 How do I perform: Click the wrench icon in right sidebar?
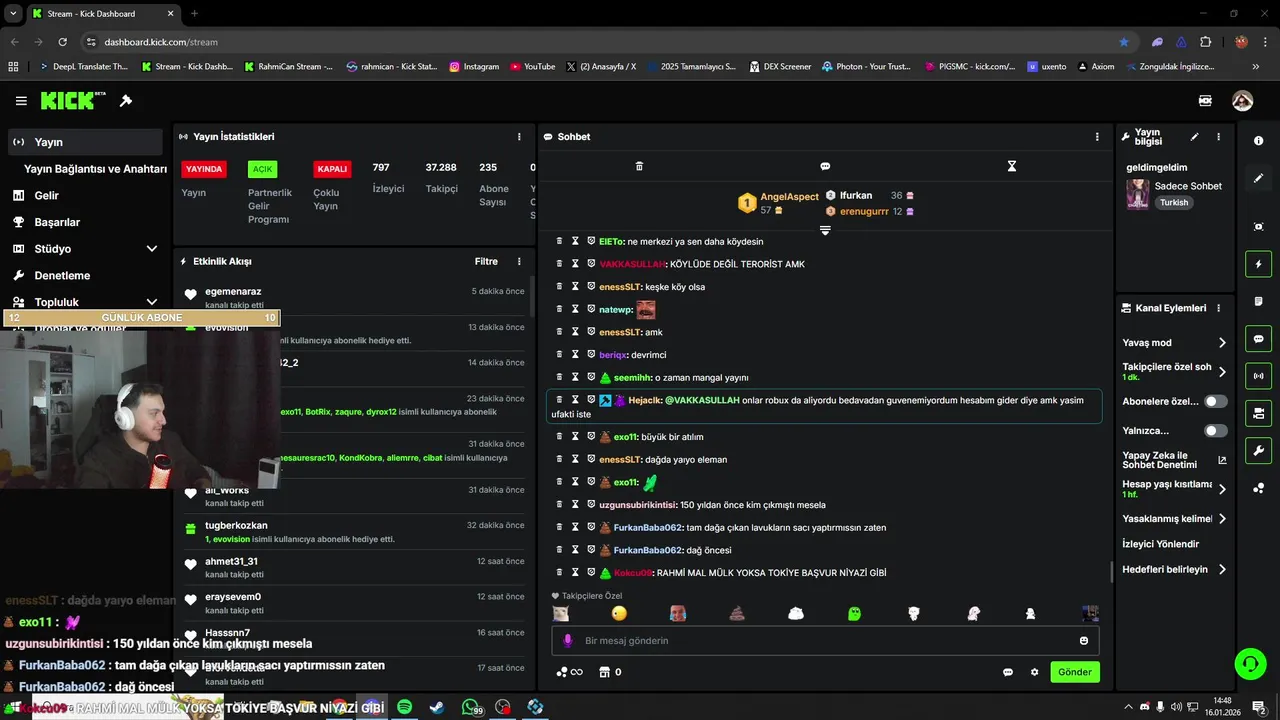point(1258,450)
